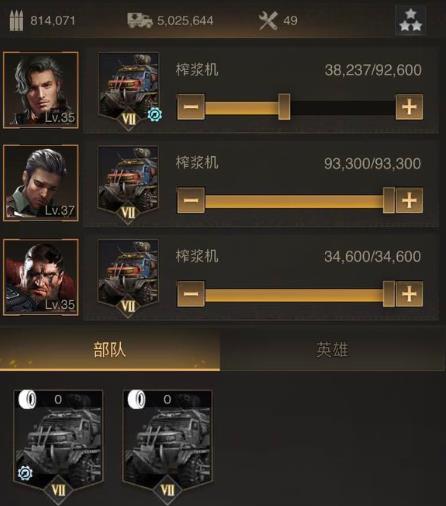The height and width of the screenshot is (506, 446).
Task: Select the Lv.35 red-caped hero portrait
Action: coord(41,277)
